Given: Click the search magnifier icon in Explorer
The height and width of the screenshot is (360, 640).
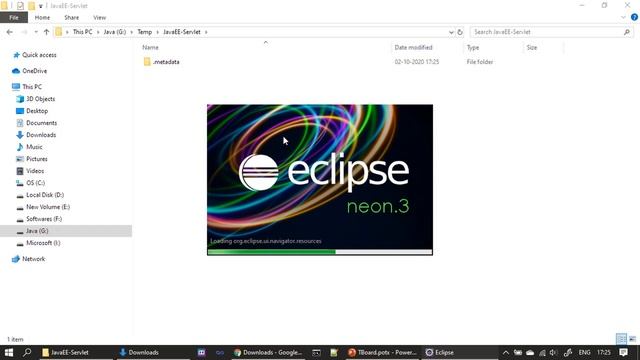Looking at the screenshot, I should 627,32.
